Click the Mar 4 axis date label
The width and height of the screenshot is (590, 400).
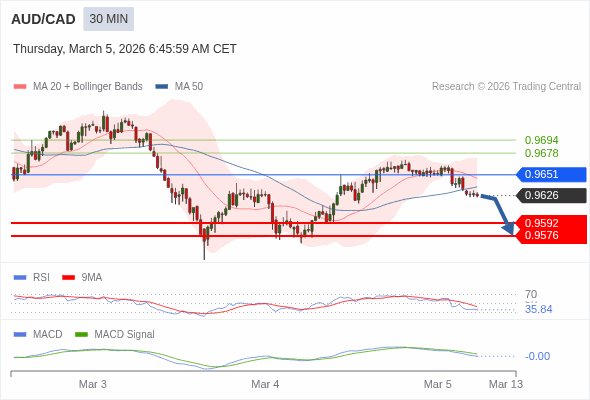click(265, 384)
